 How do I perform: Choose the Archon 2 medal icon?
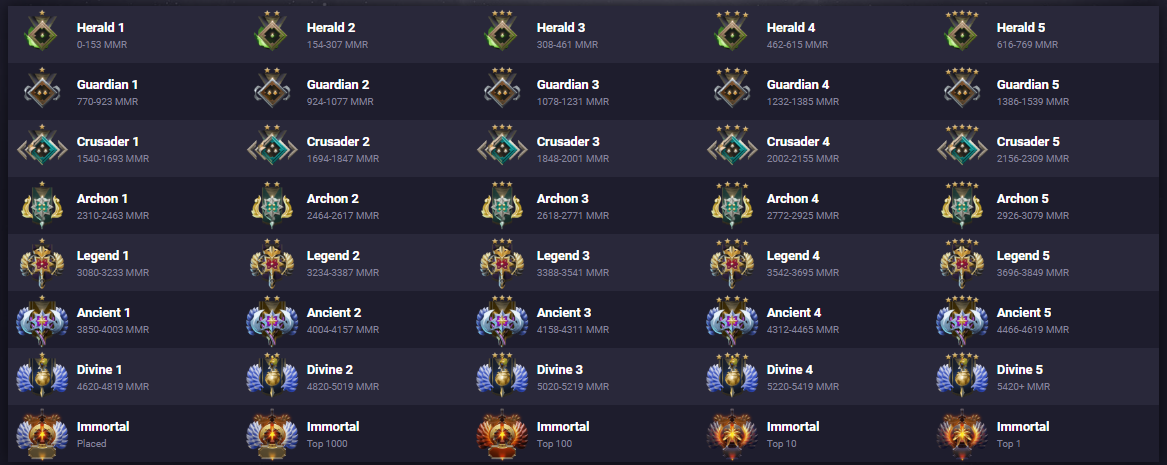[267, 205]
